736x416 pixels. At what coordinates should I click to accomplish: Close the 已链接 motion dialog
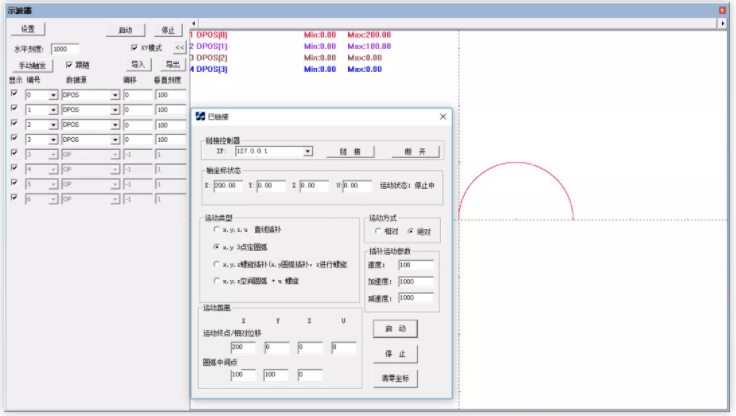(443, 116)
